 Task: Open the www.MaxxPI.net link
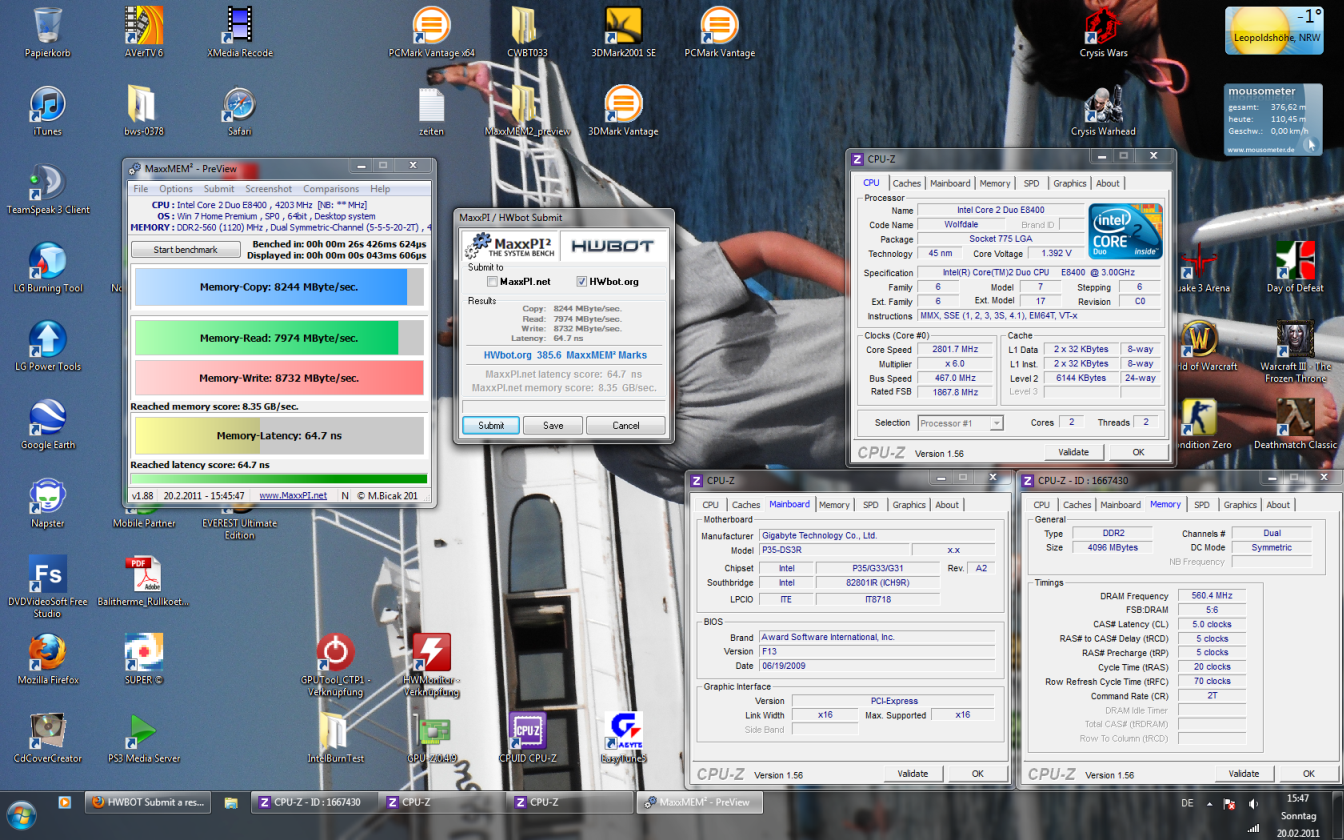point(293,495)
